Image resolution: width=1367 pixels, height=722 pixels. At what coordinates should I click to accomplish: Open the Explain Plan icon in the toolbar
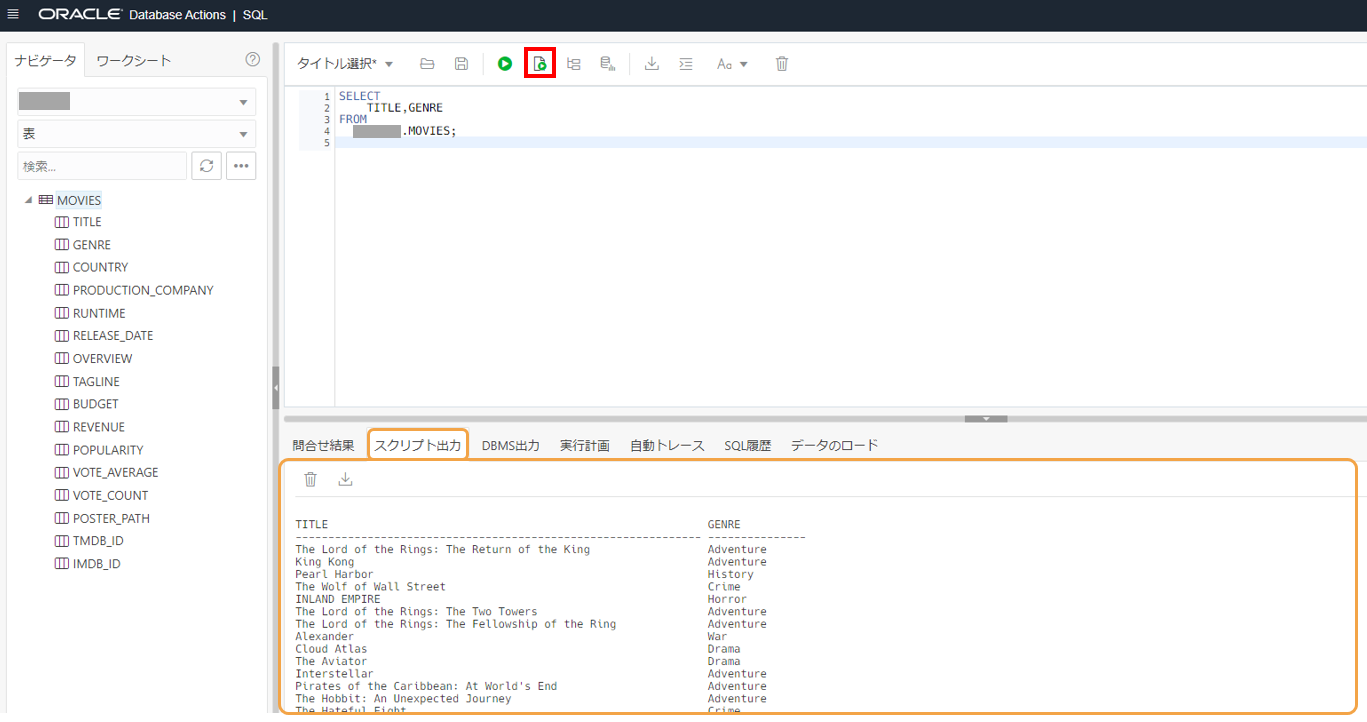[x=573, y=63]
